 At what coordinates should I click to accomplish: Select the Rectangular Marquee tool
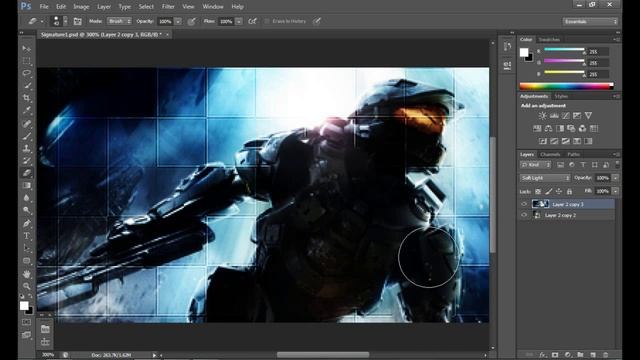click(x=27, y=61)
